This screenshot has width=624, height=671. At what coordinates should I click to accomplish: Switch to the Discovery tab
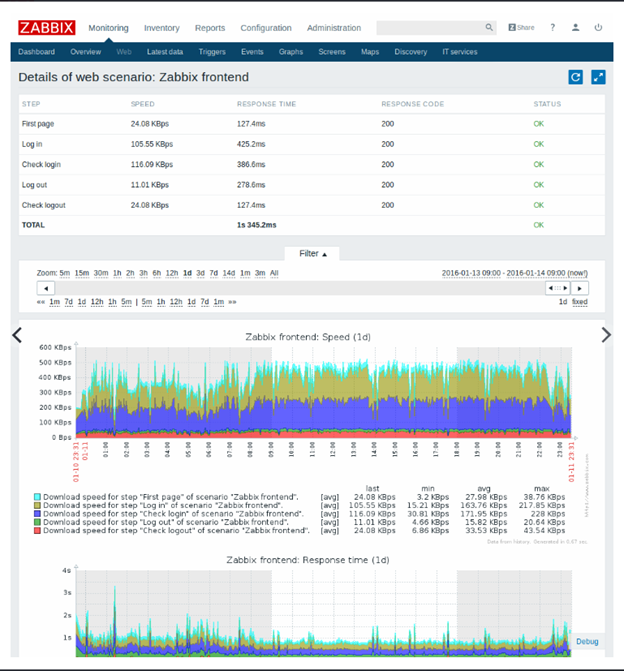pyautogui.click(x=410, y=52)
